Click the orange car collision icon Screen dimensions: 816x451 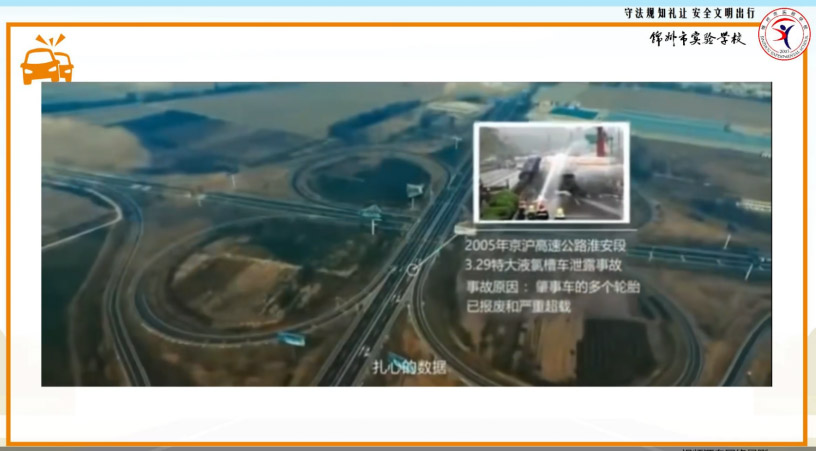coord(47,60)
